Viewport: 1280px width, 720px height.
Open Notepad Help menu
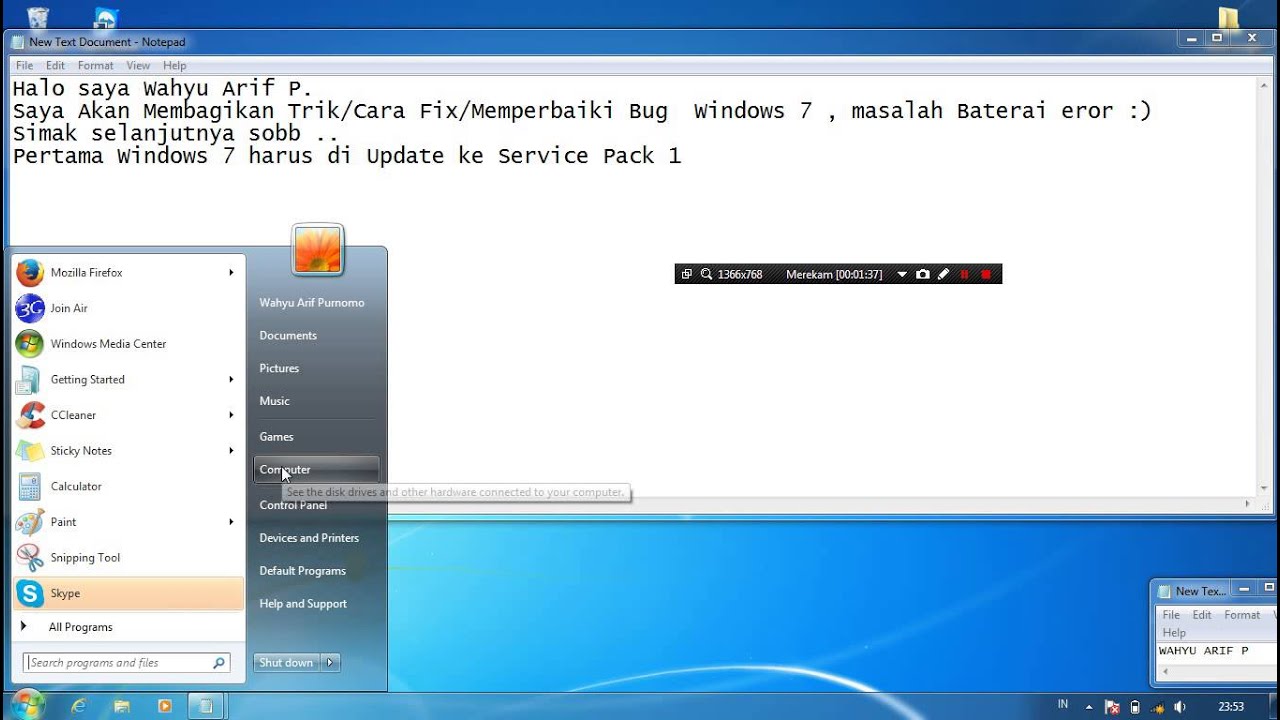pyautogui.click(x=175, y=66)
